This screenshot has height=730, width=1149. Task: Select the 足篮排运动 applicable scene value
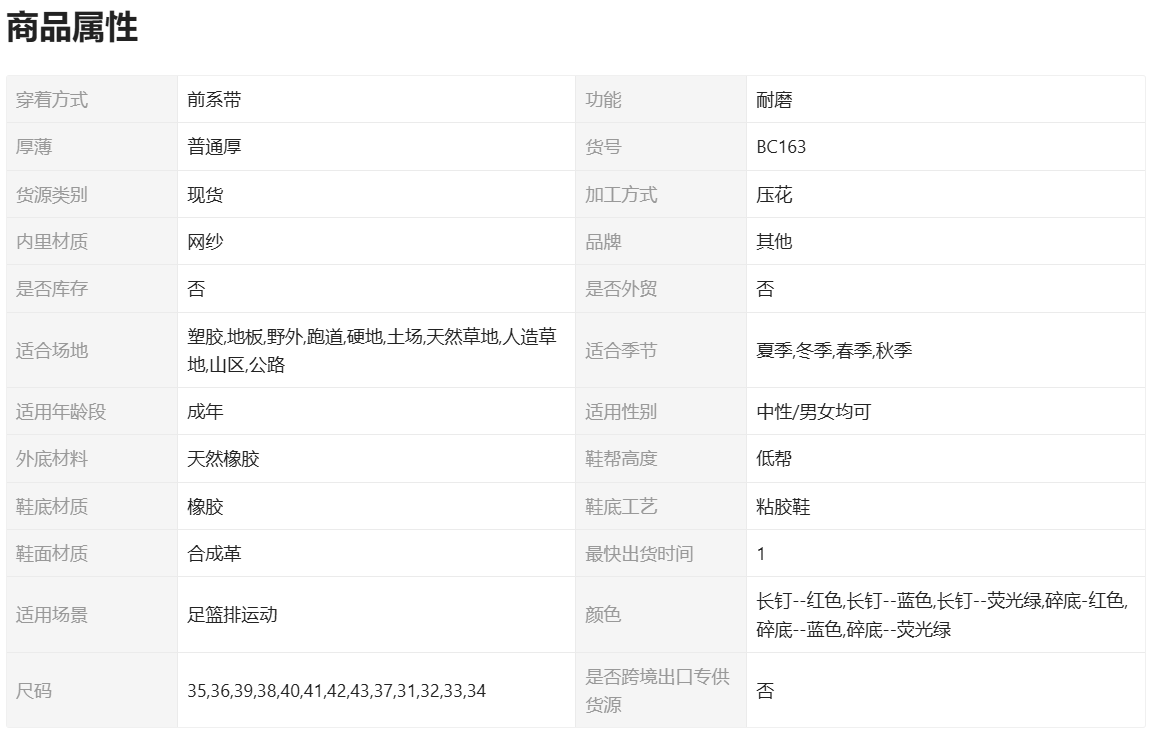click(232, 615)
